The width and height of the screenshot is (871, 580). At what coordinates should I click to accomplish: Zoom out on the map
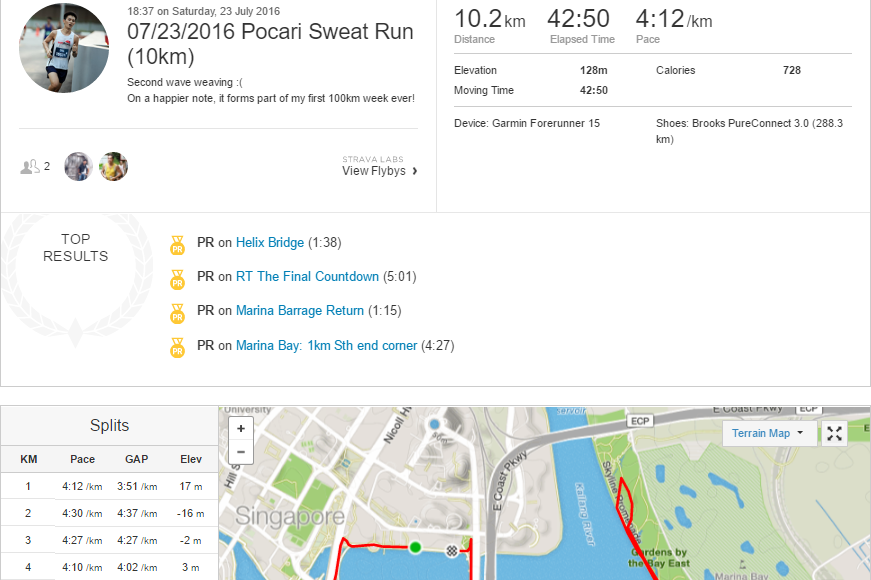[241, 452]
